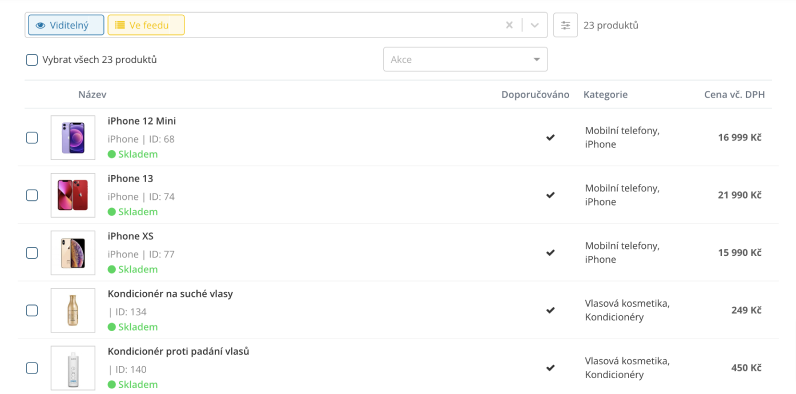Expand the filter dropdown chevron
The image size is (796, 394).
[x=535, y=25]
